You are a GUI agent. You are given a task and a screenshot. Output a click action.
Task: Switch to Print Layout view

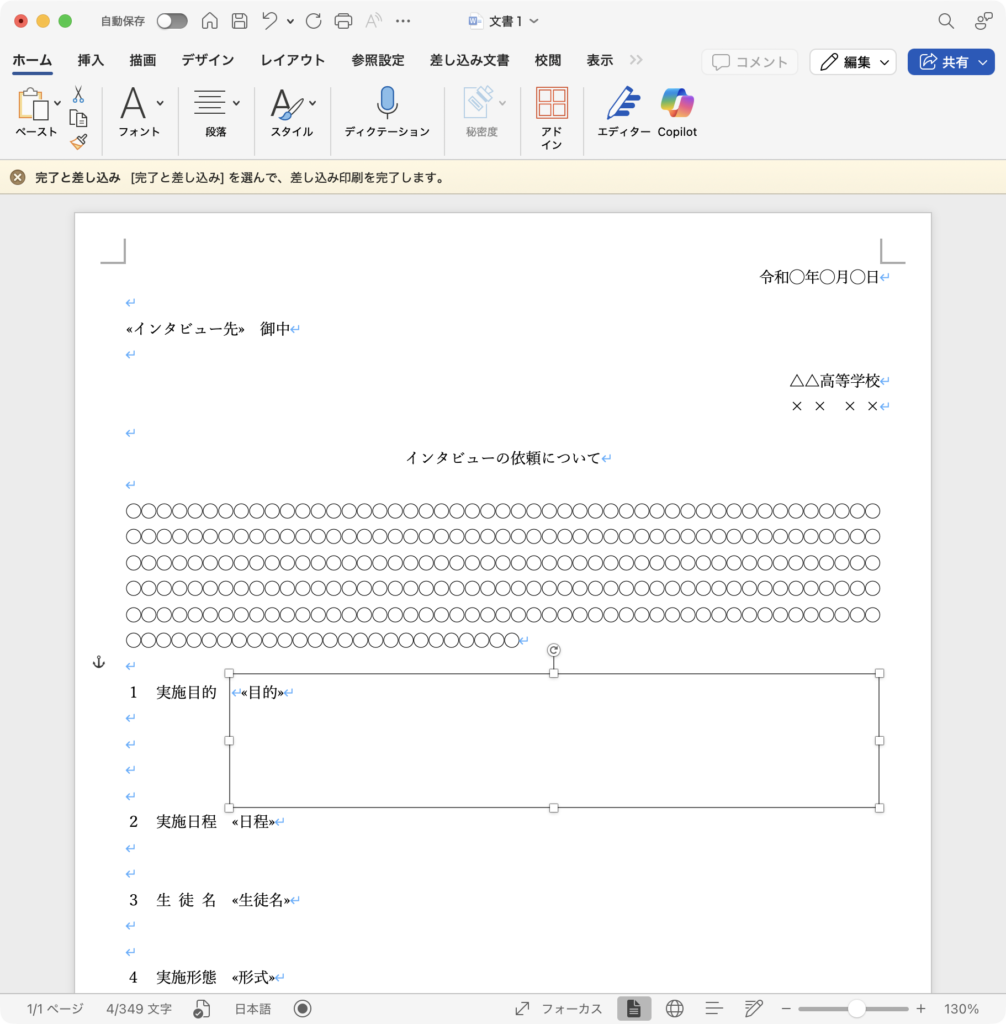coord(634,1009)
